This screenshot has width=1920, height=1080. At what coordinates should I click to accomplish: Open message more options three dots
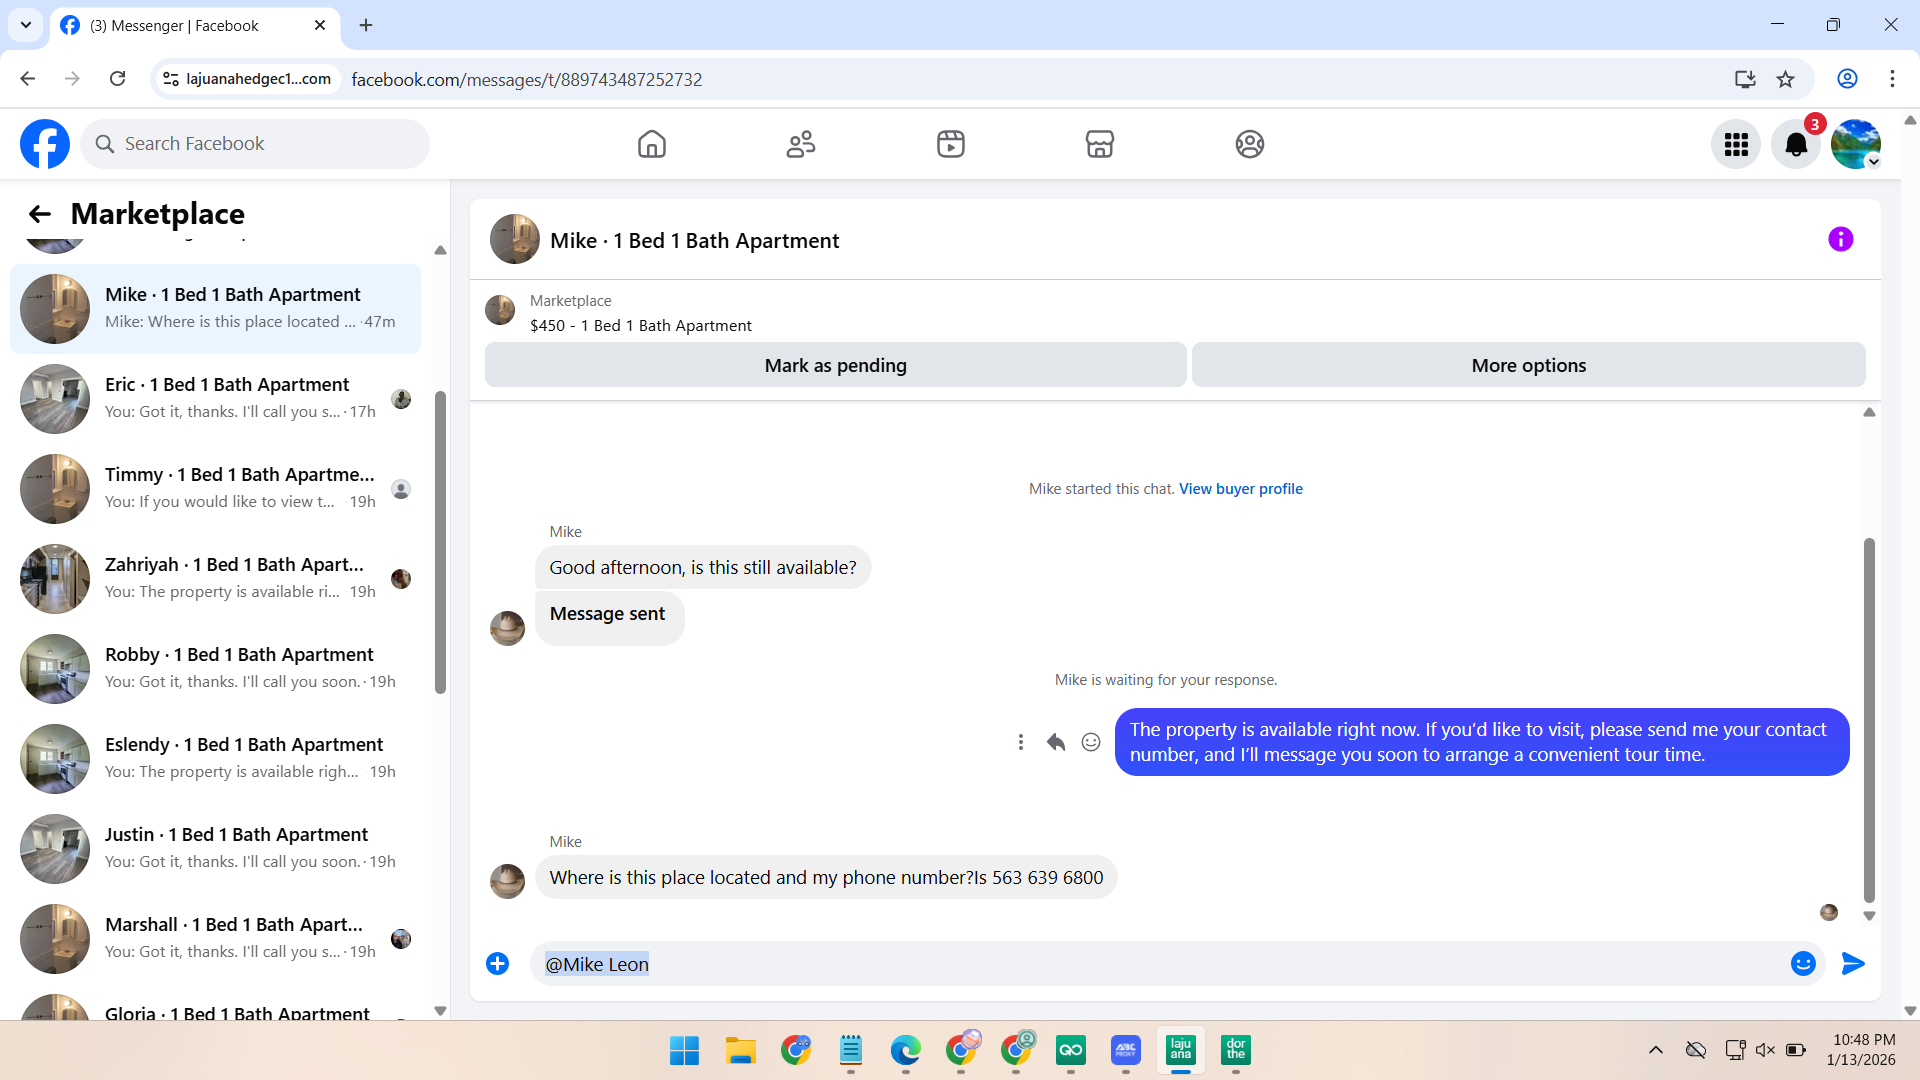pyautogui.click(x=1020, y=742)
